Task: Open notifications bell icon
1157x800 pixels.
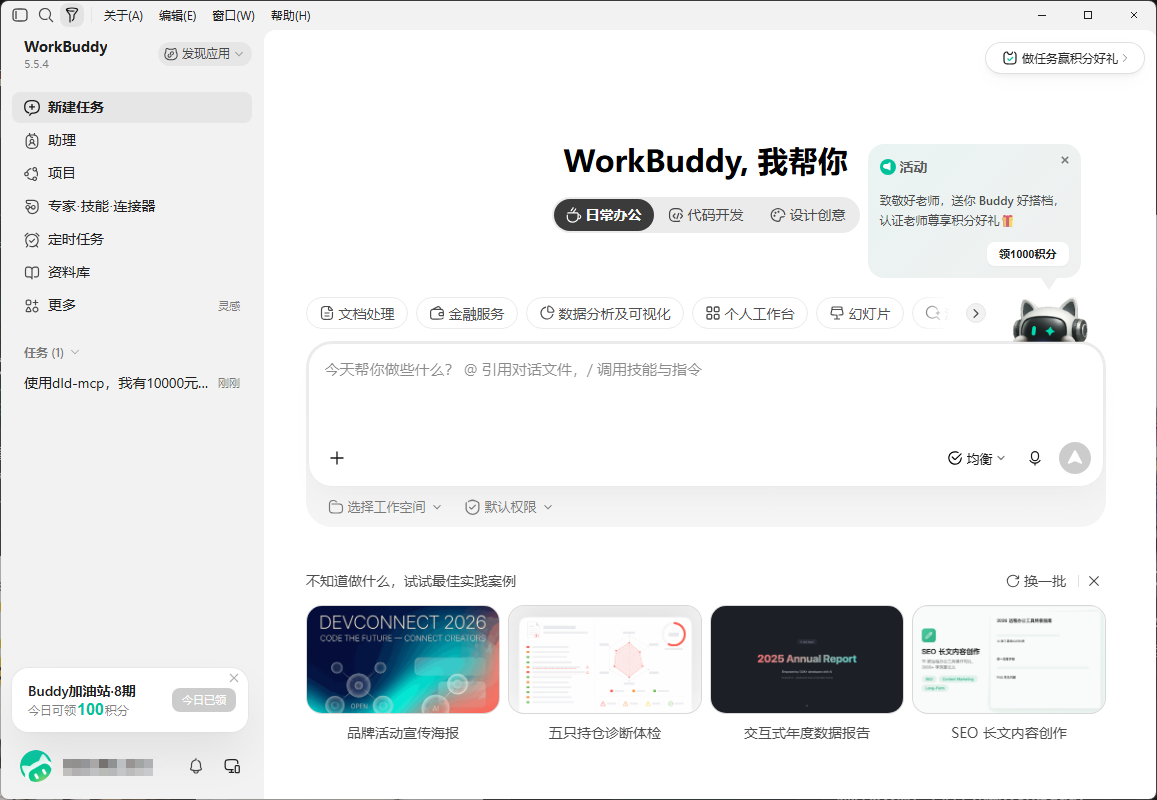Action: [196, 766]
